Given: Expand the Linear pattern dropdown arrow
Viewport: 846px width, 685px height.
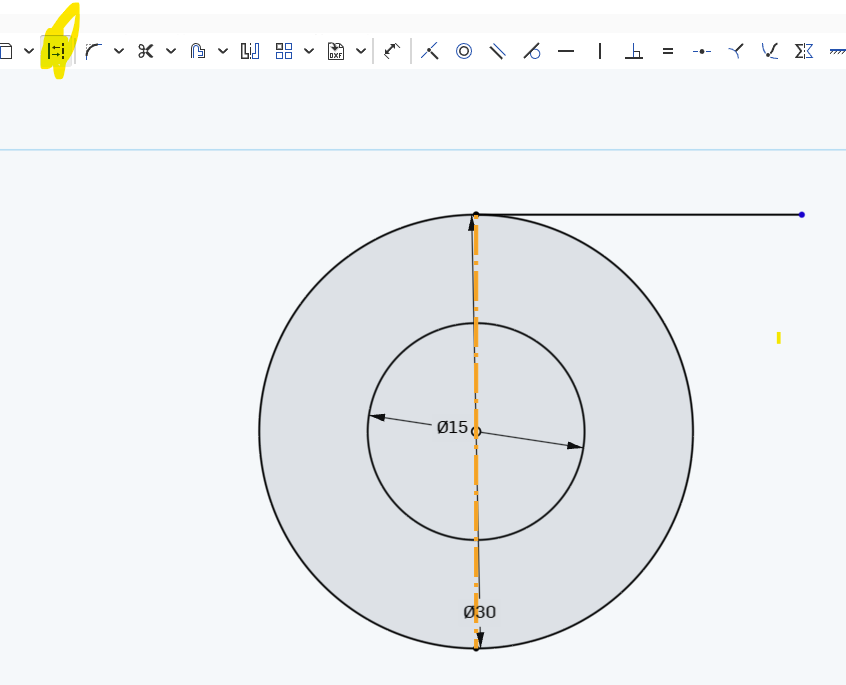Looking at the screenshot, I should [x=309, y=51].
